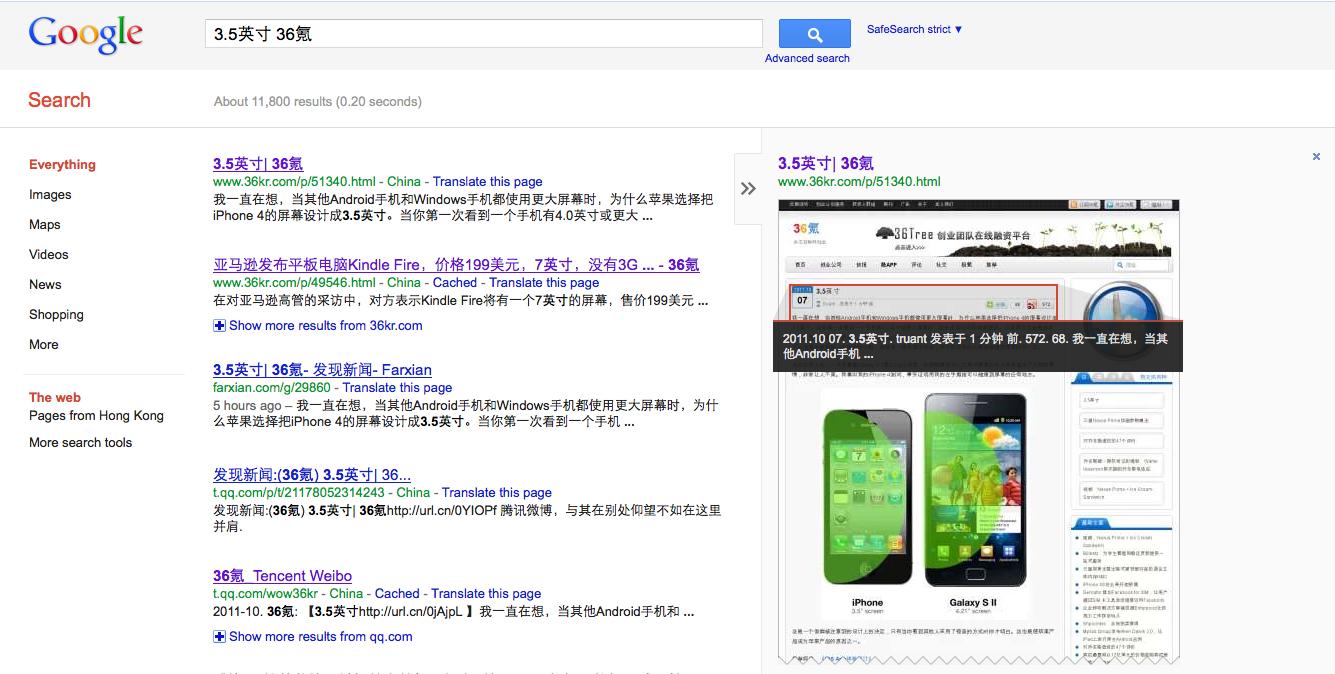The height and width of the screenshot is (674, 1335).
Task: Focus the search query input field
Action: point(483,34)
